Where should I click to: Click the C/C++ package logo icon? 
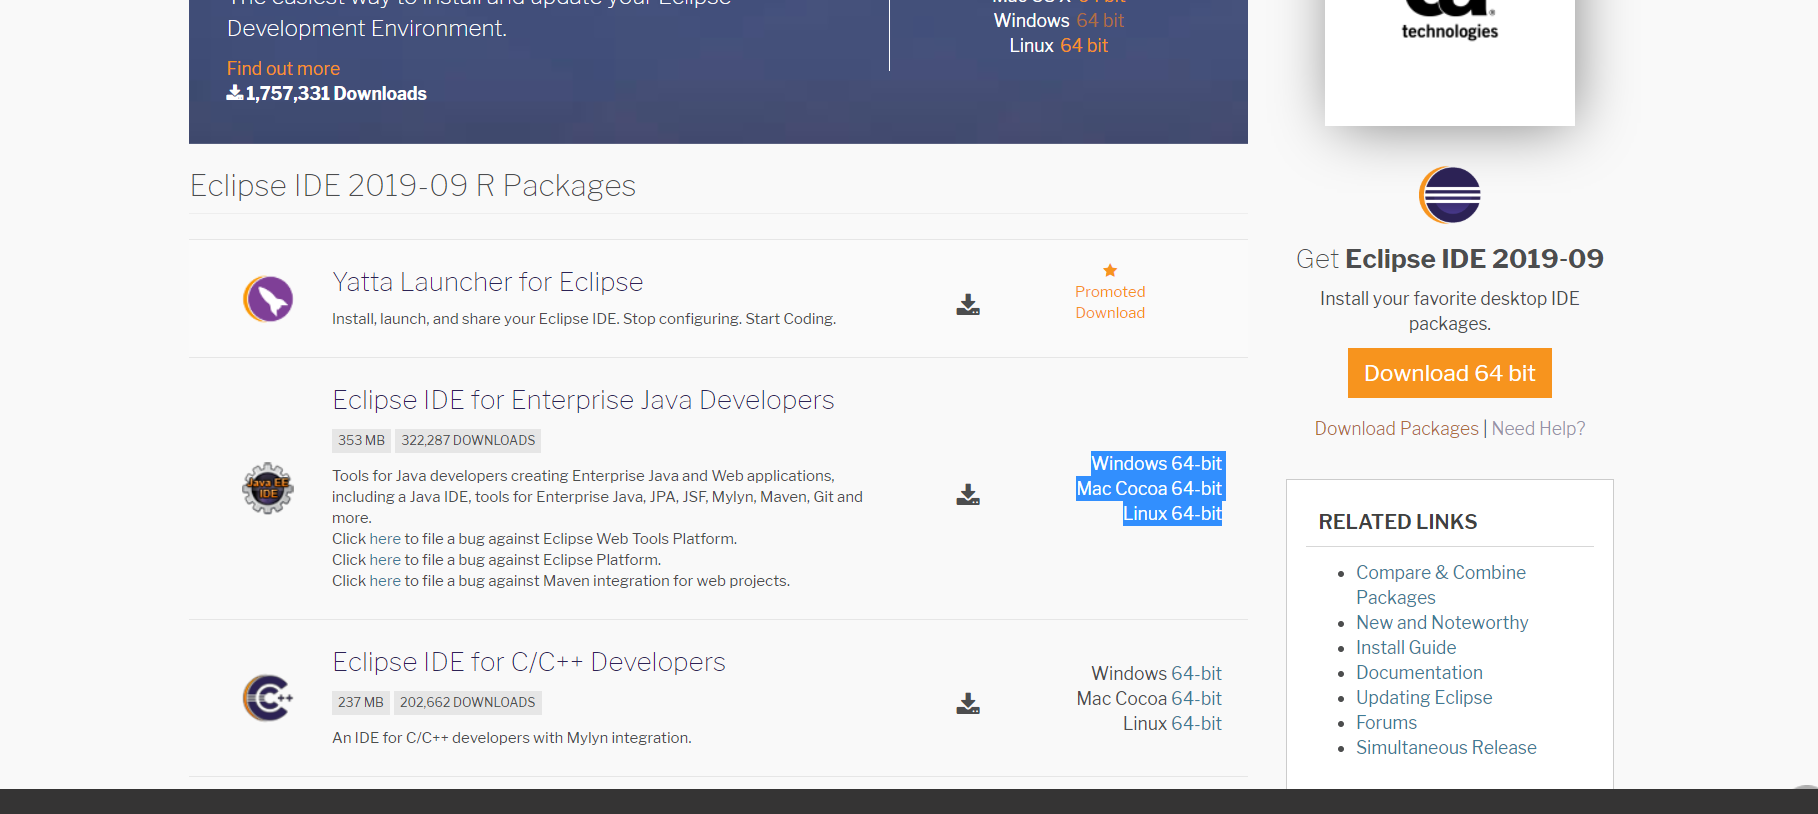click(268, 698)
